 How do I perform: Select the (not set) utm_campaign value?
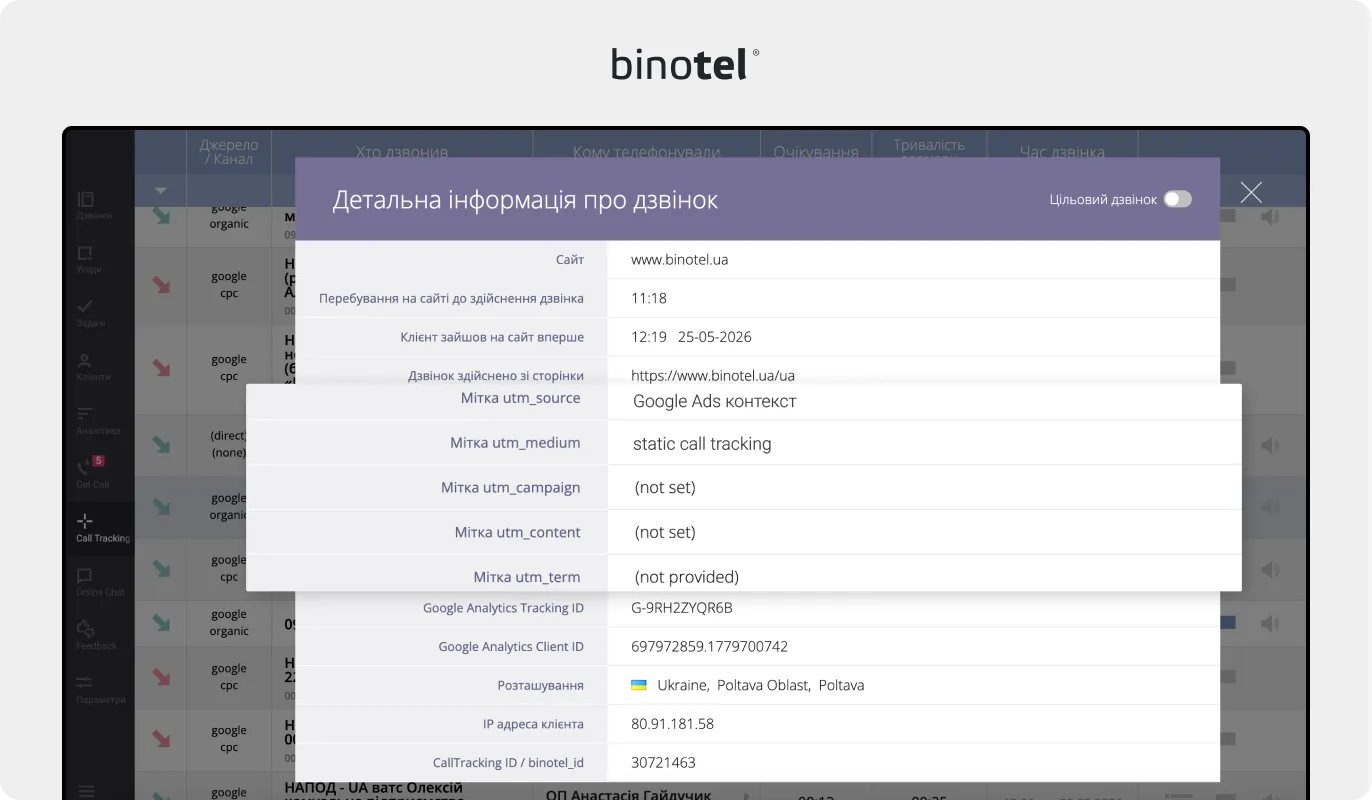click(x=664, y=488)
